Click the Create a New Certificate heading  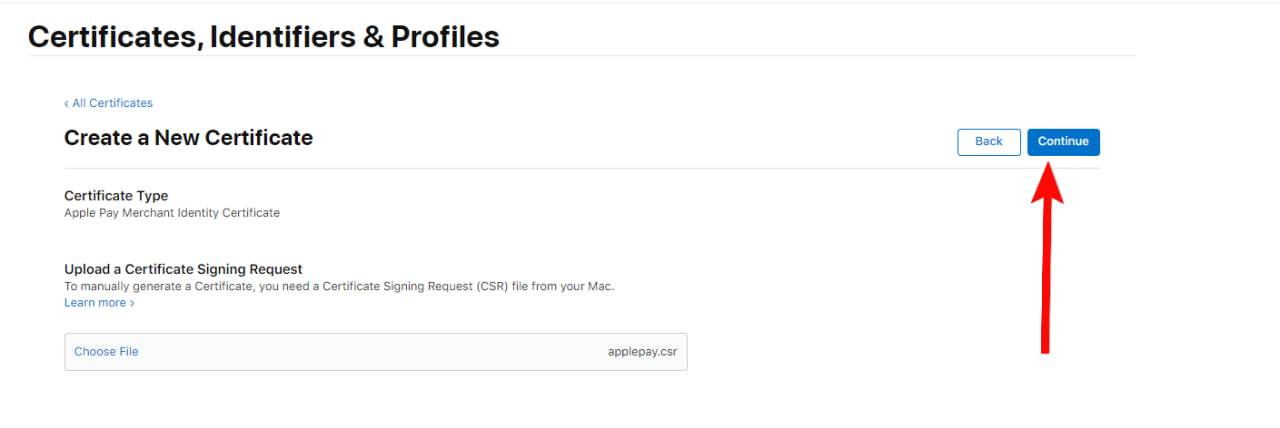click(188, 138)
